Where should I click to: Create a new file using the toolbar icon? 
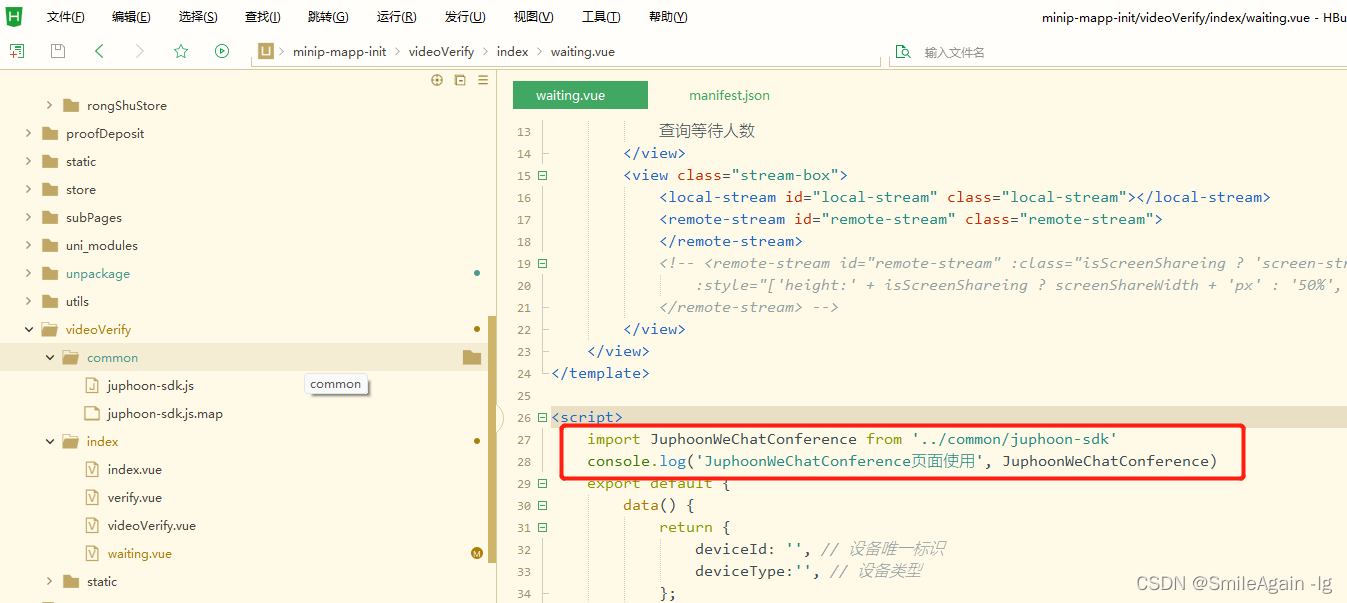coord(18,51)
